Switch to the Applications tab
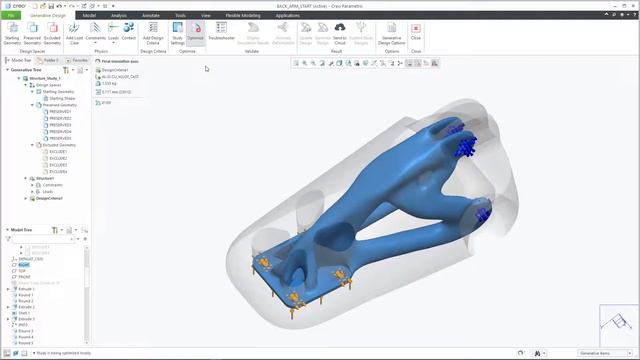This screenshot has height=360, width=640. click(x=287, y=16)
